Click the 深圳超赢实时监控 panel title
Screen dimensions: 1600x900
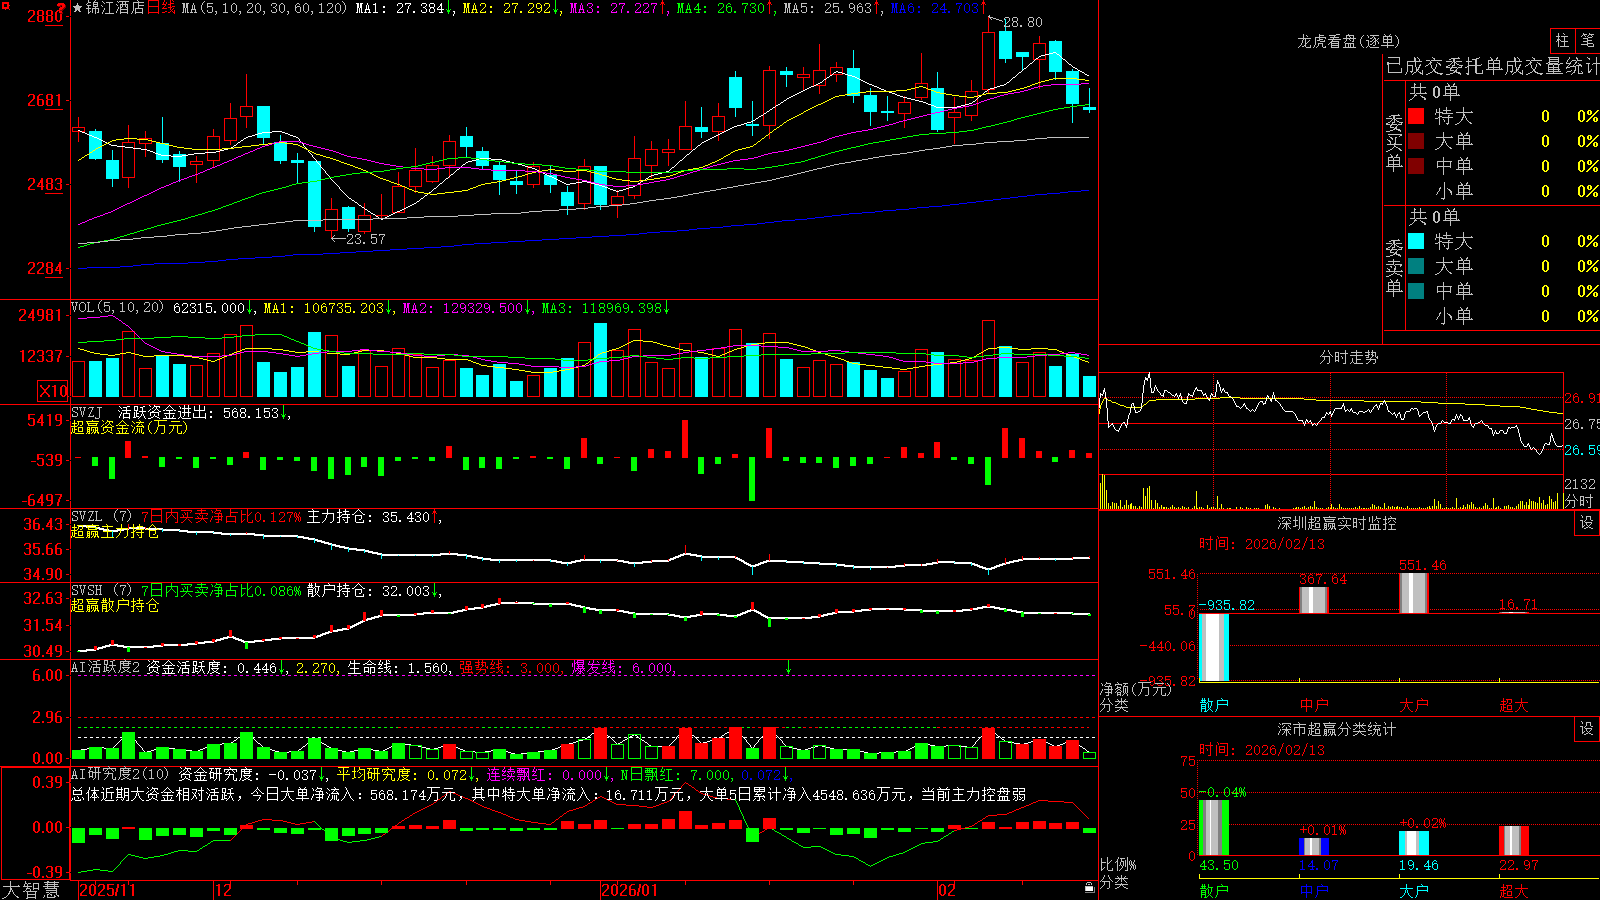[x=1336, y=523]
